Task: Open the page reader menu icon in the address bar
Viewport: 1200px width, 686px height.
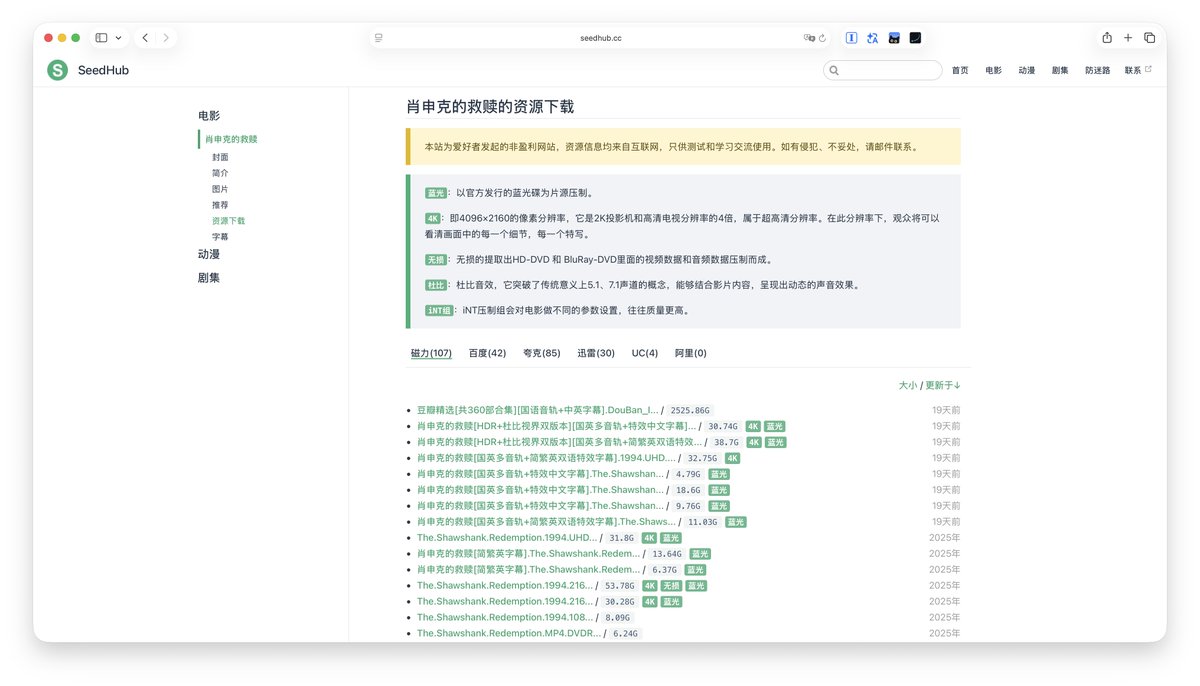Action: 379,38
